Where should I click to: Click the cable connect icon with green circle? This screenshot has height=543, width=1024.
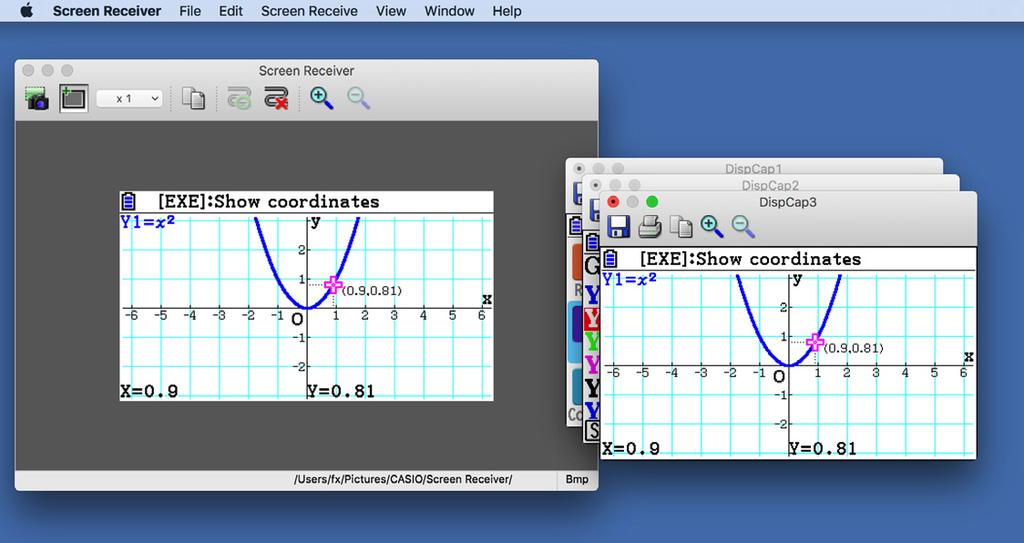[x=239, y=99]
